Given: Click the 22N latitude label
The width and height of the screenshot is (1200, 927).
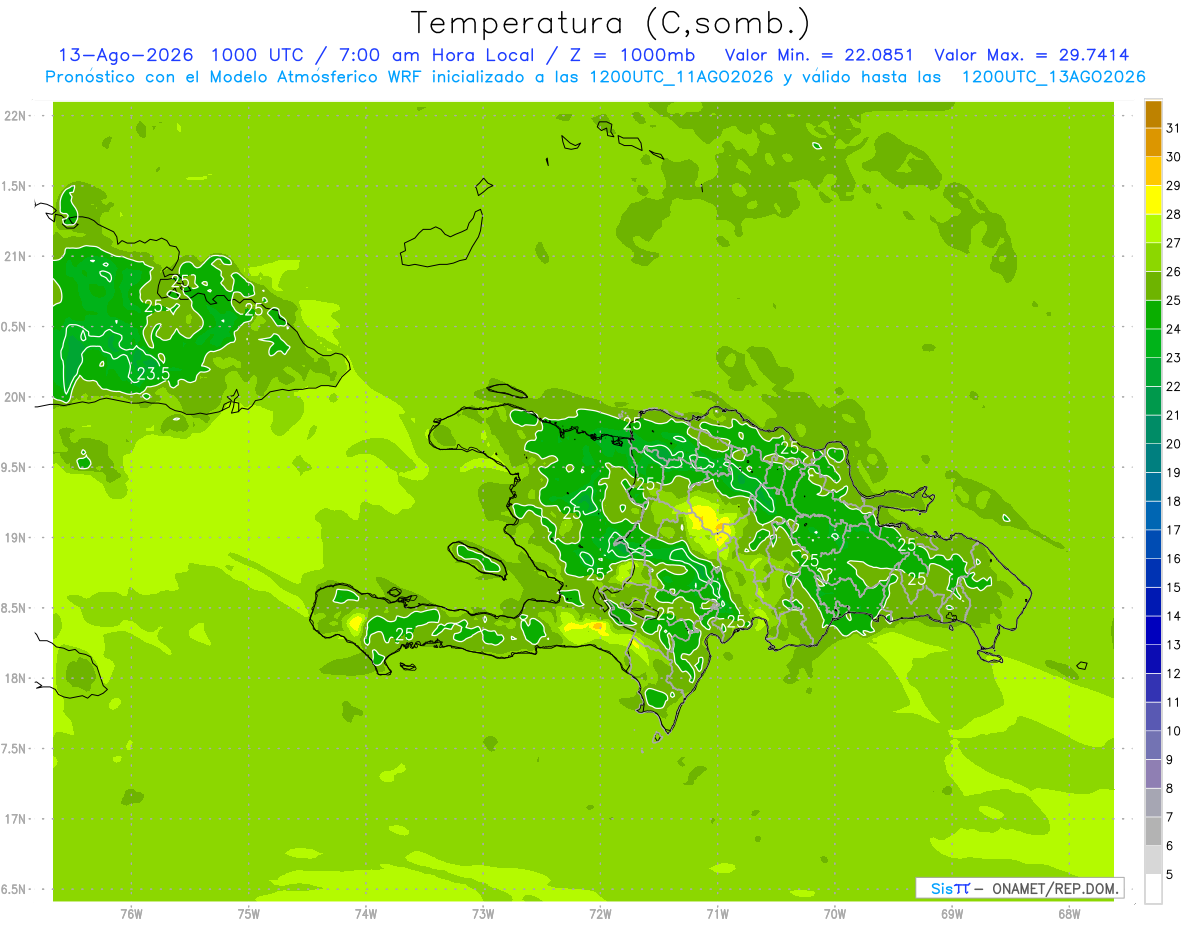Looking at the screenshot, I should coord(17,116).
